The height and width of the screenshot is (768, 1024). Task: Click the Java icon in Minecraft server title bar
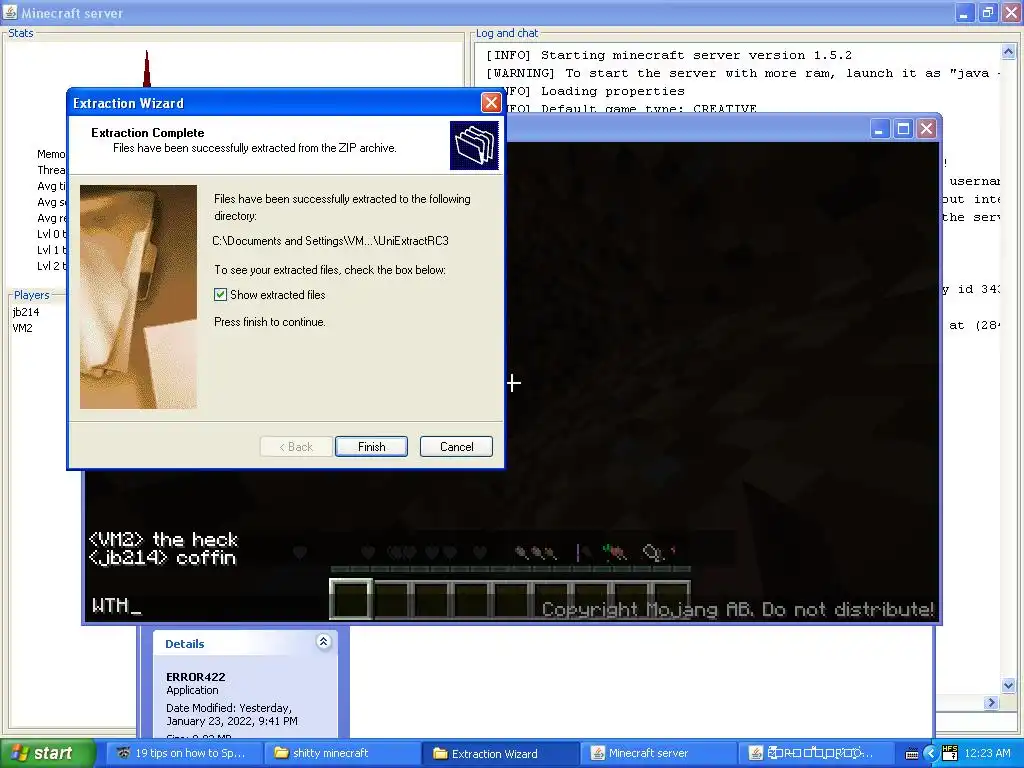click(x=10, y=12)
